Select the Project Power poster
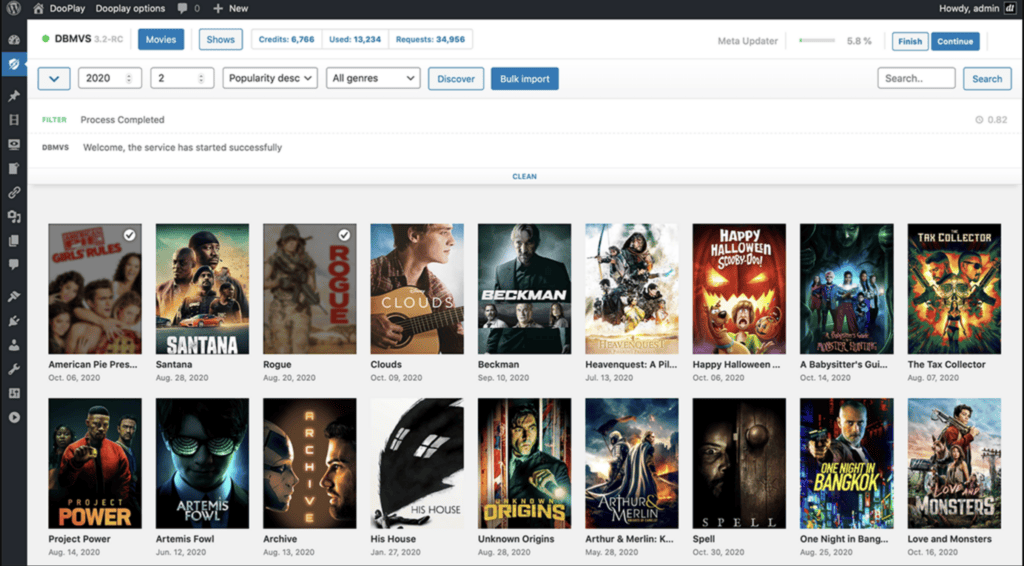1024x566 pixels. [x=95, y=464]
